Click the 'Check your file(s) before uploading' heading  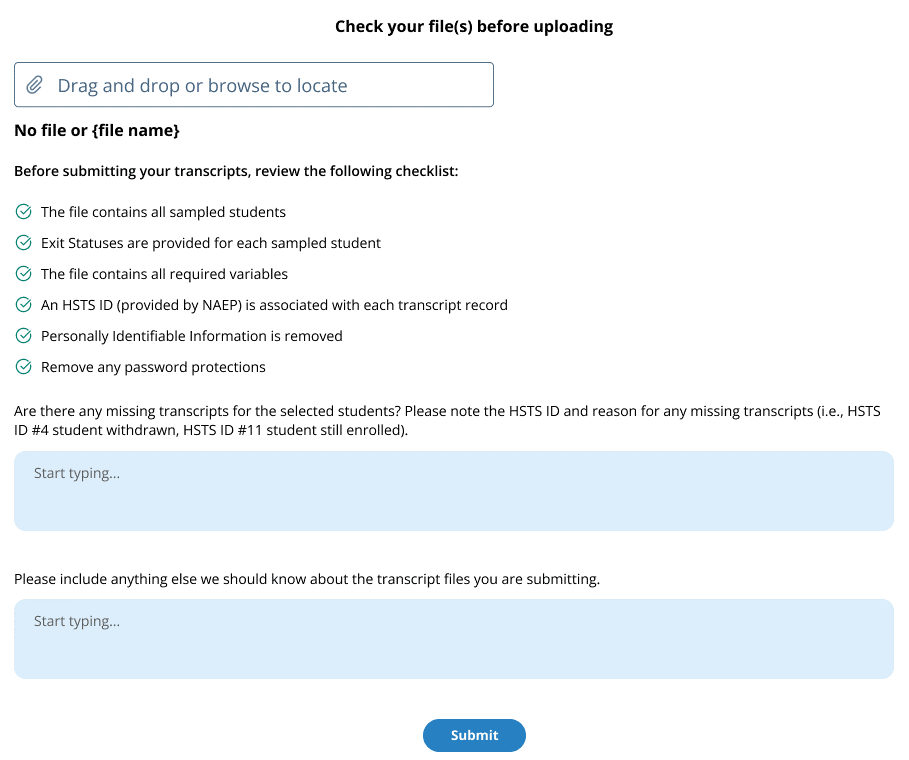pos(474,26)
